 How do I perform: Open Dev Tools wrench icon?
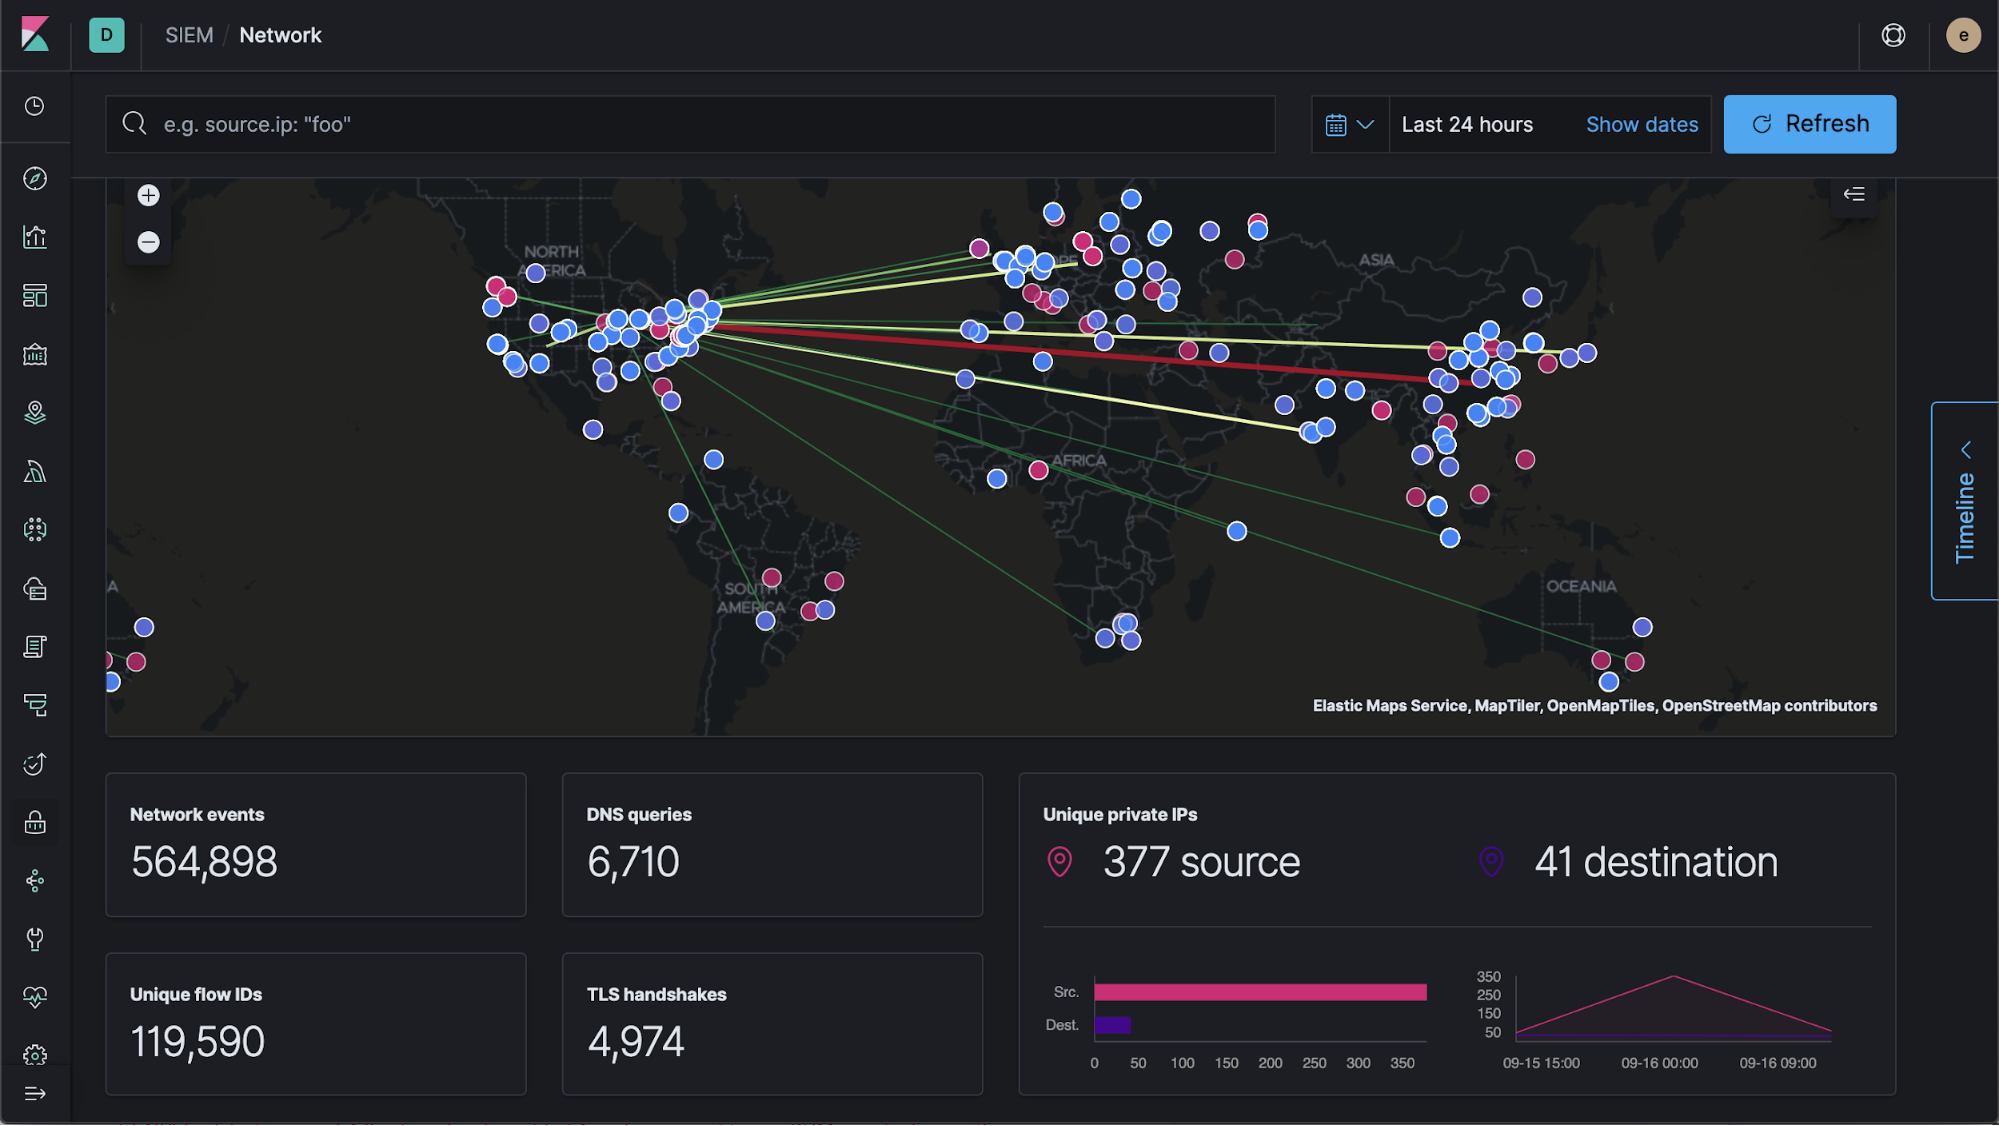coord(35,938)
